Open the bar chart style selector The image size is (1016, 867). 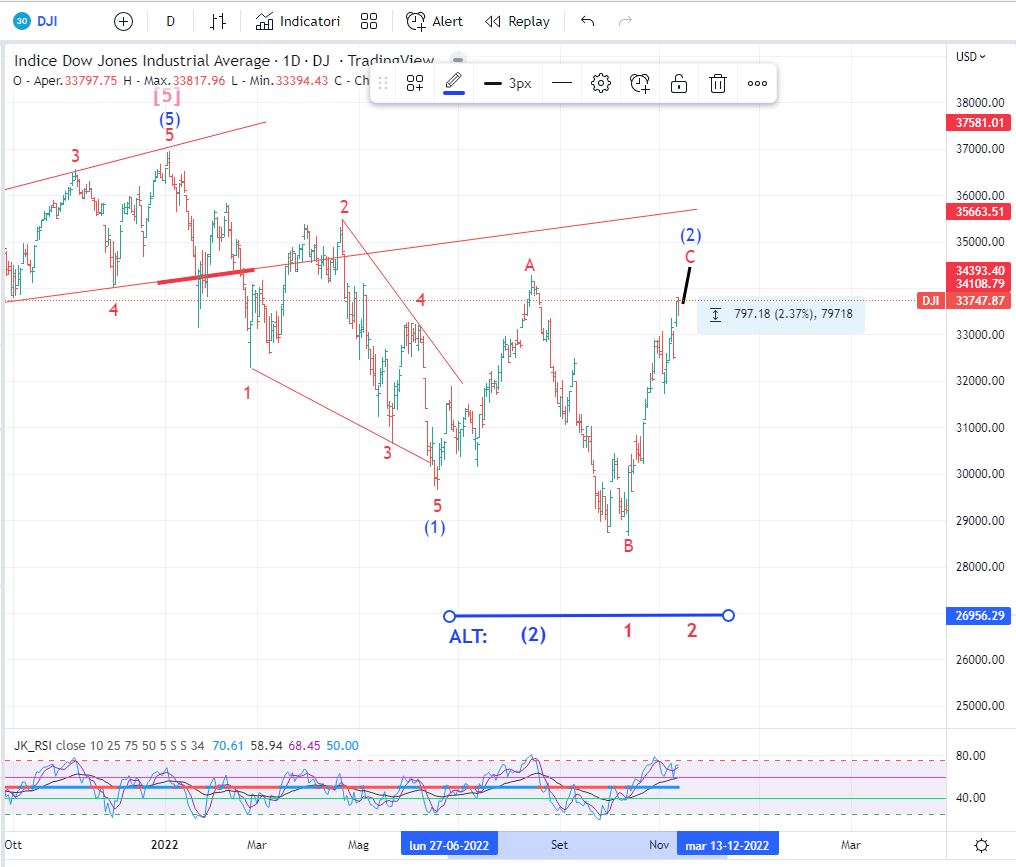point(218,21)
